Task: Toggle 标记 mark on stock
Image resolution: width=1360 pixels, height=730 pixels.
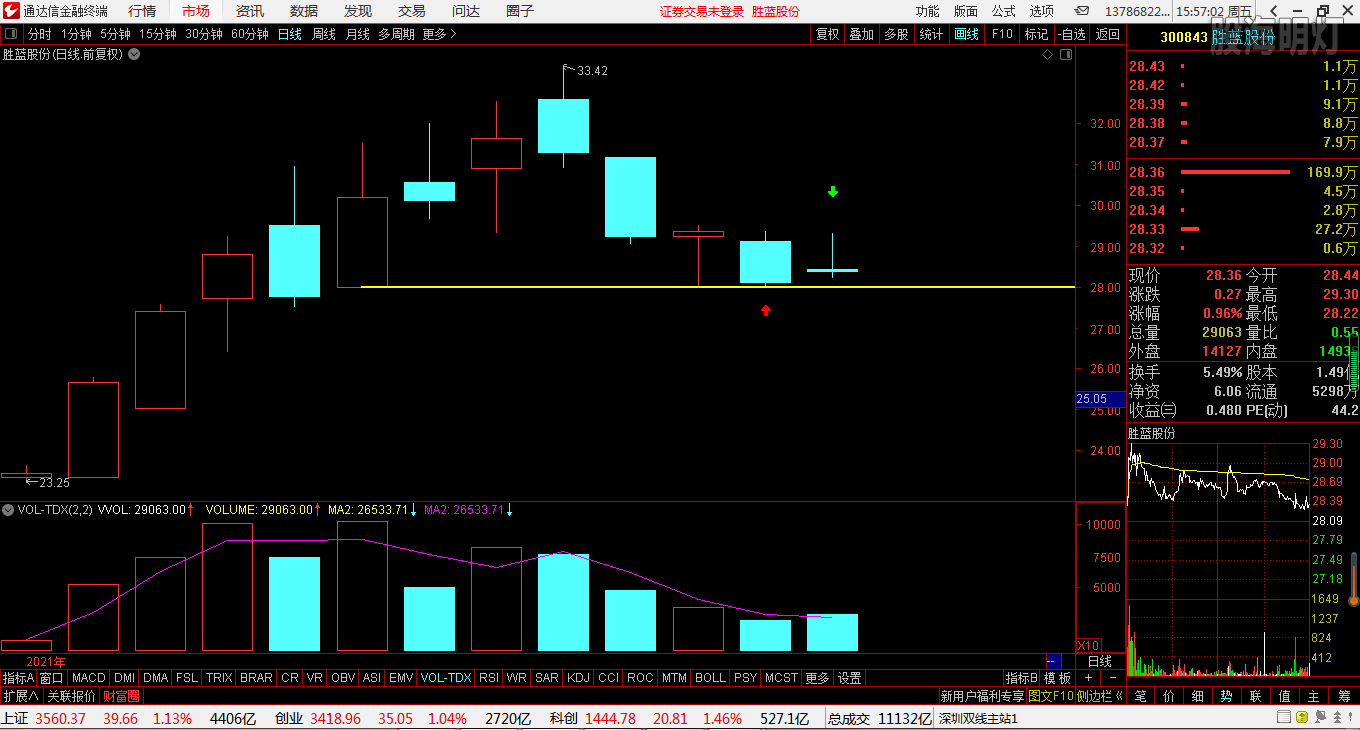Action: (x=1036, y=34)
